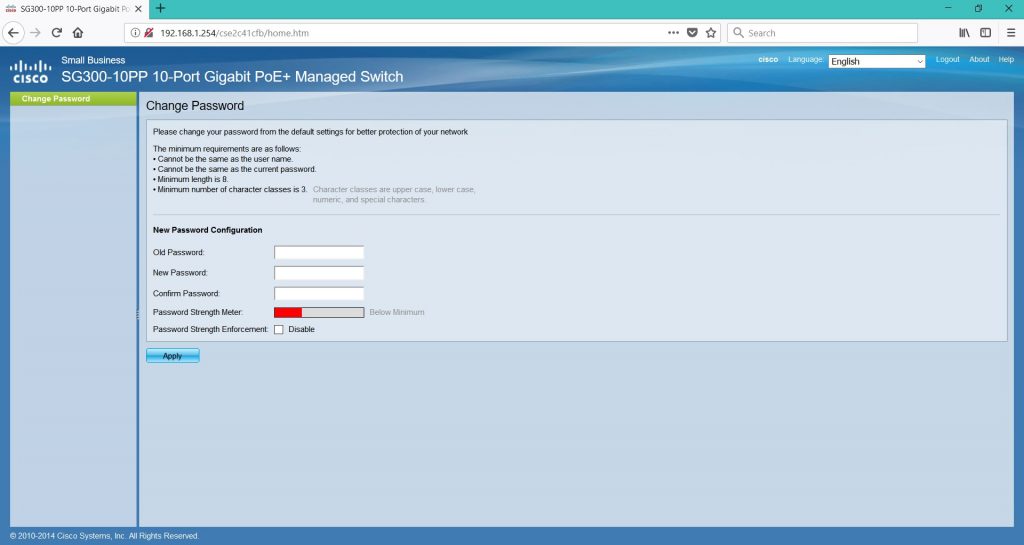Open the Library icon in toolbar
Image resolution: width=1024 pixels, height=545 pixels.
tap(964, 33)
